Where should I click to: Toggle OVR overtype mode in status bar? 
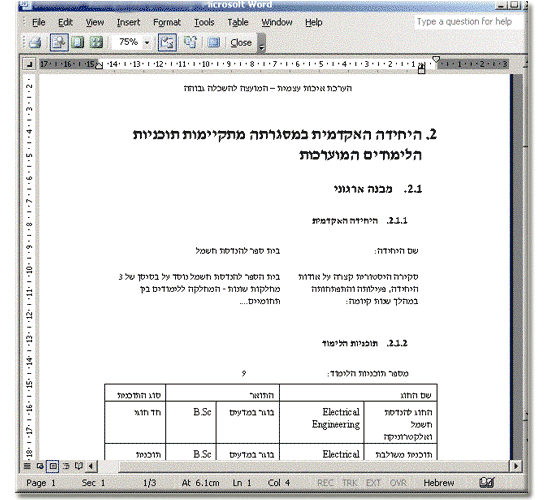[x=398, y=483]
